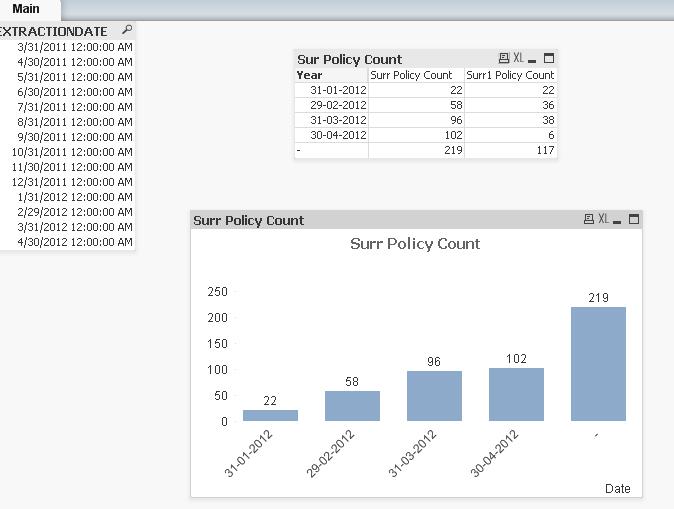The height and width of the screenshot is (509, 674).
Task: Select 9/30/2011 12:00:00 AM extraction date
Action: pos(67,137)
